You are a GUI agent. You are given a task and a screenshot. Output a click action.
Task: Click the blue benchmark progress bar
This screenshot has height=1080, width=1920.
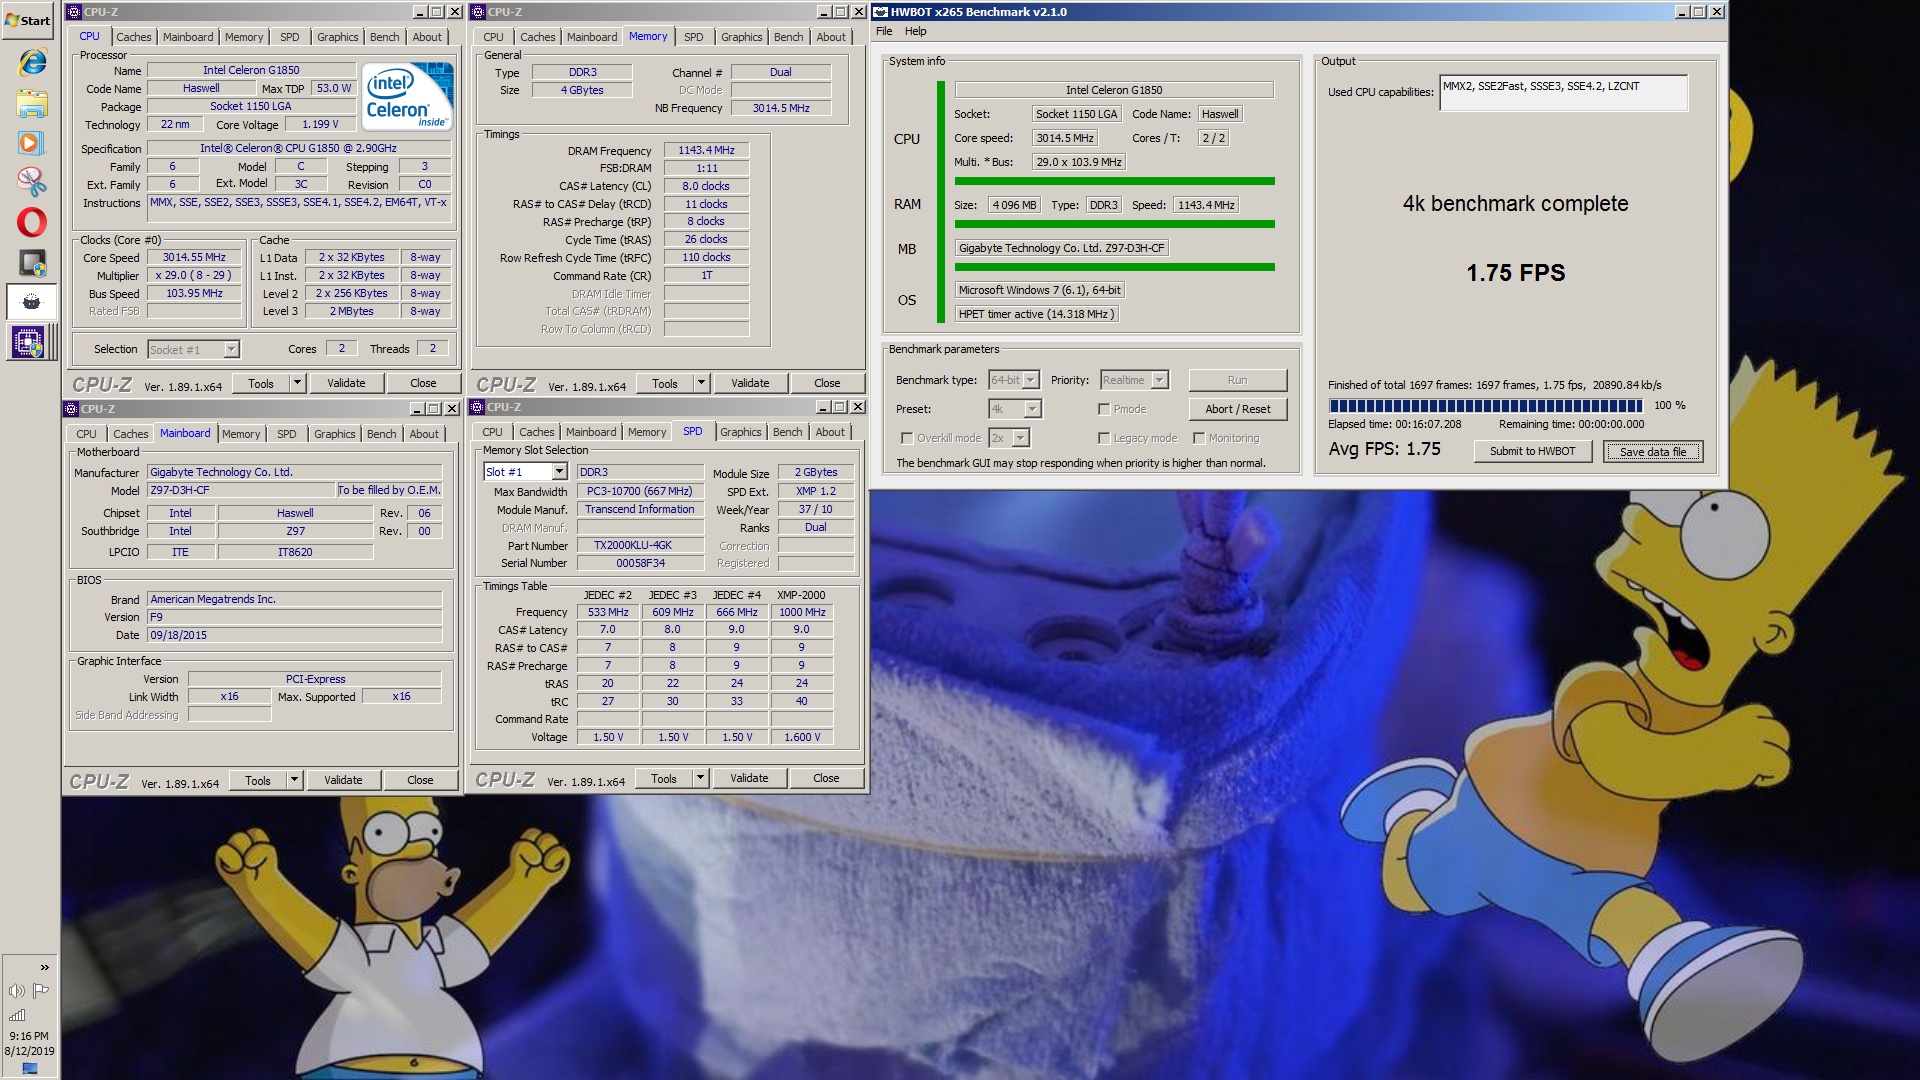pos(1485,406)
